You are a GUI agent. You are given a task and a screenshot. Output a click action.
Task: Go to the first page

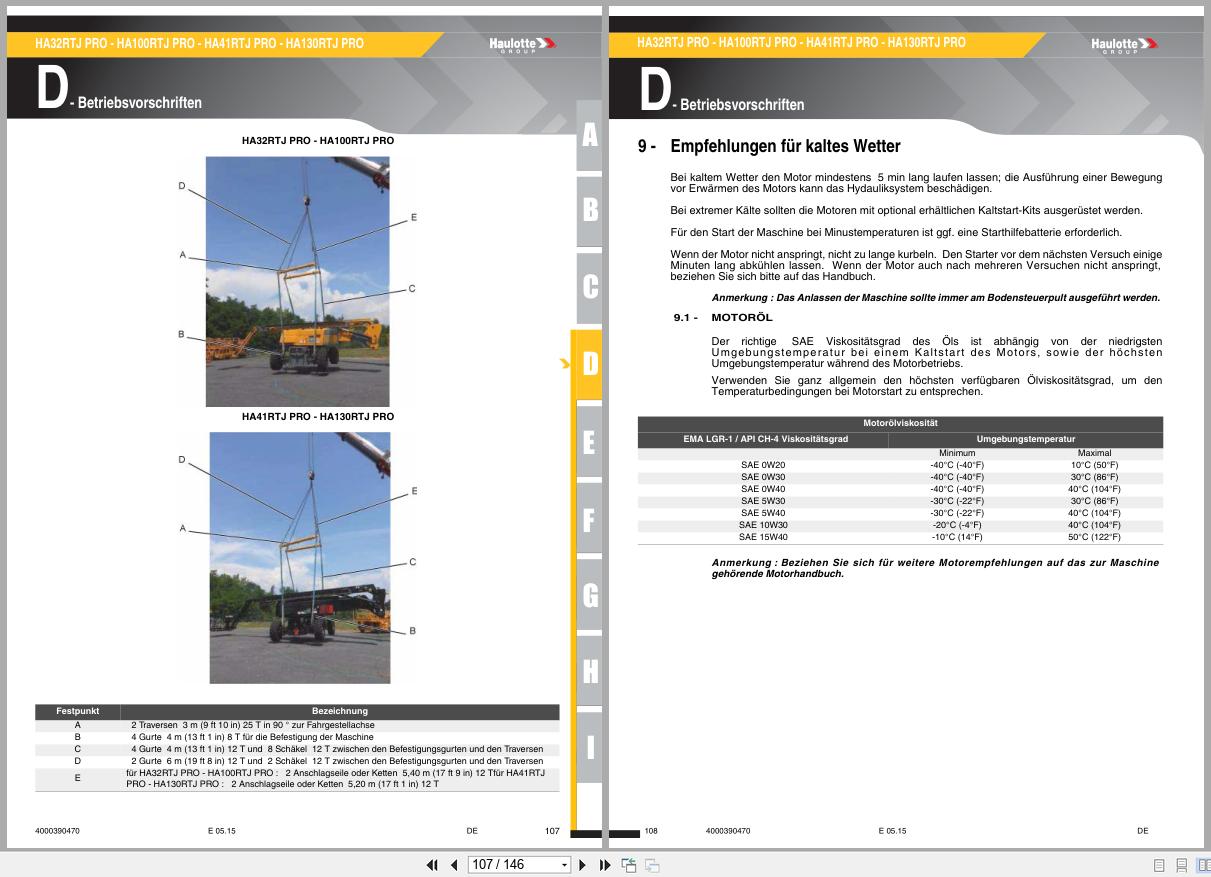coord(433,865)
